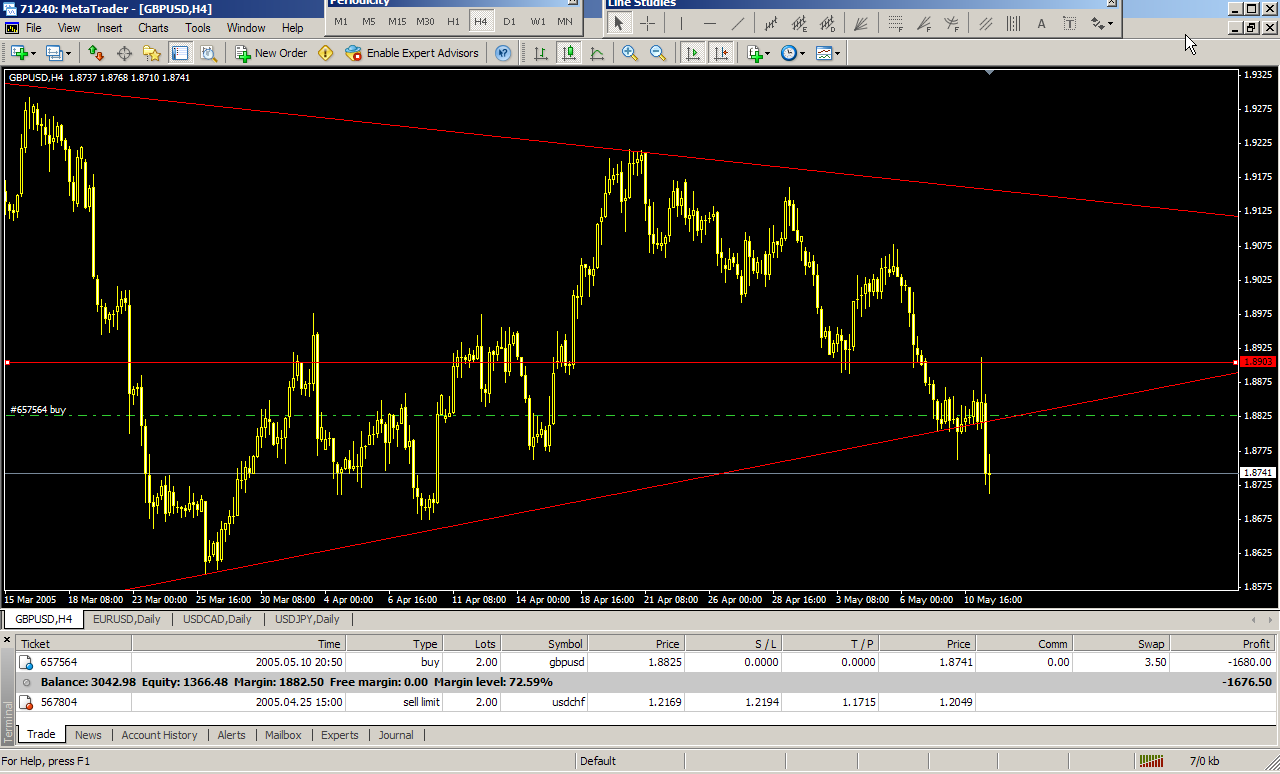Select the crosshair cursor tool
1280x774 pixels.
648,23
